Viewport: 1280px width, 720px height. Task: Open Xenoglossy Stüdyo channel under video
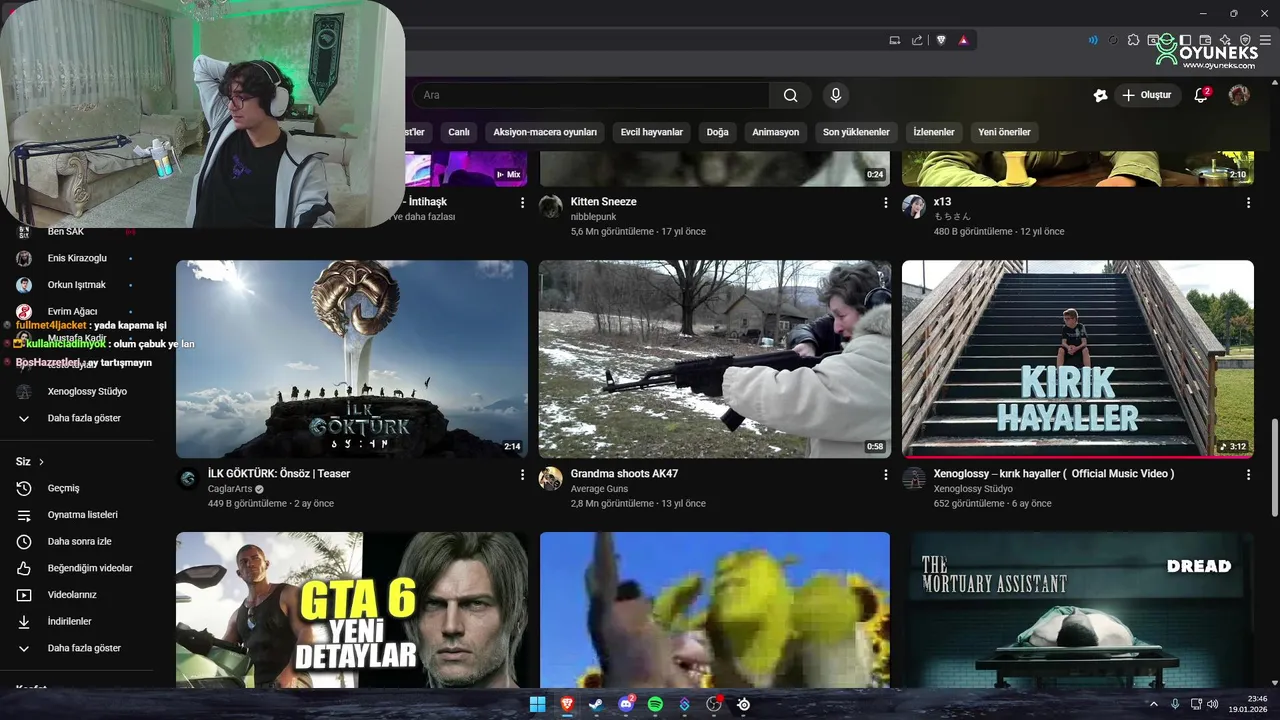[973, 489]
